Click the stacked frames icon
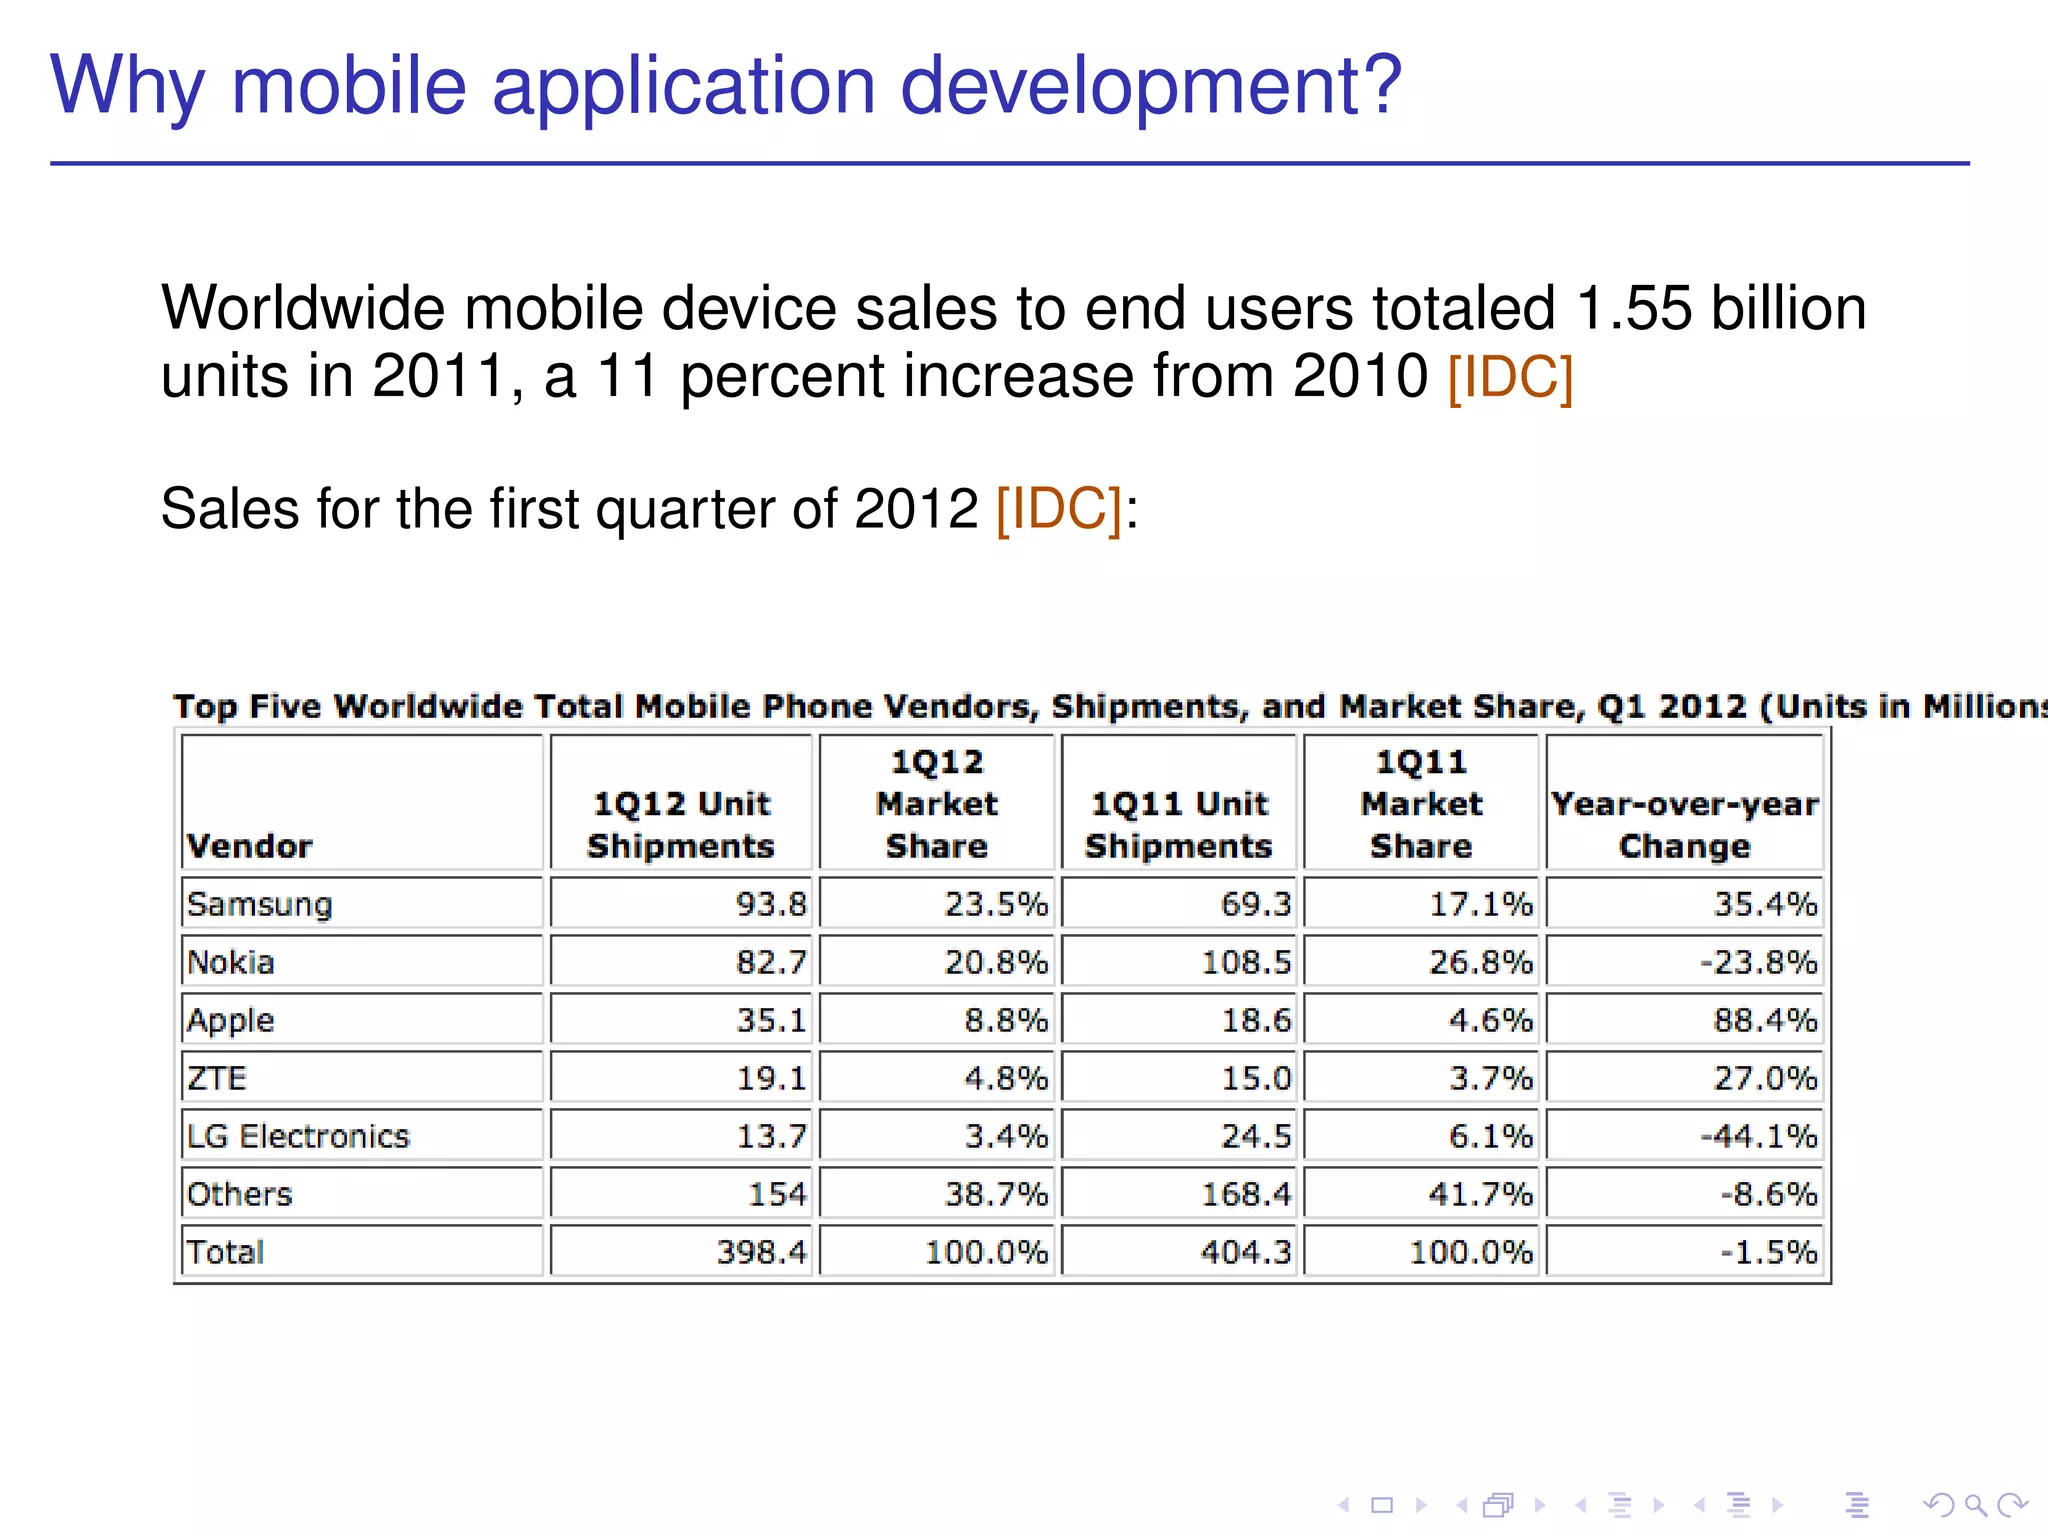This screenshot has width=2048, height=1536. click(1499, 1505)
